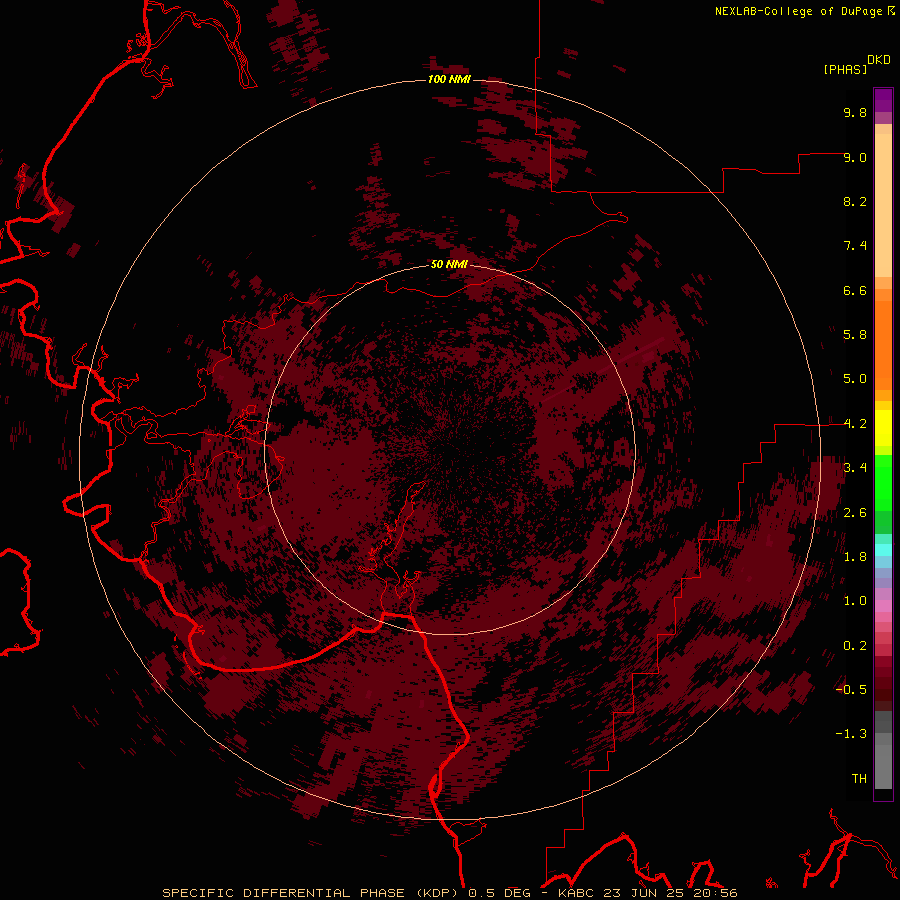The width and height of the screenshot is (900, 900).
Task: Click the '50 NMI' range ring label
Action: click(x=449, y=264)
